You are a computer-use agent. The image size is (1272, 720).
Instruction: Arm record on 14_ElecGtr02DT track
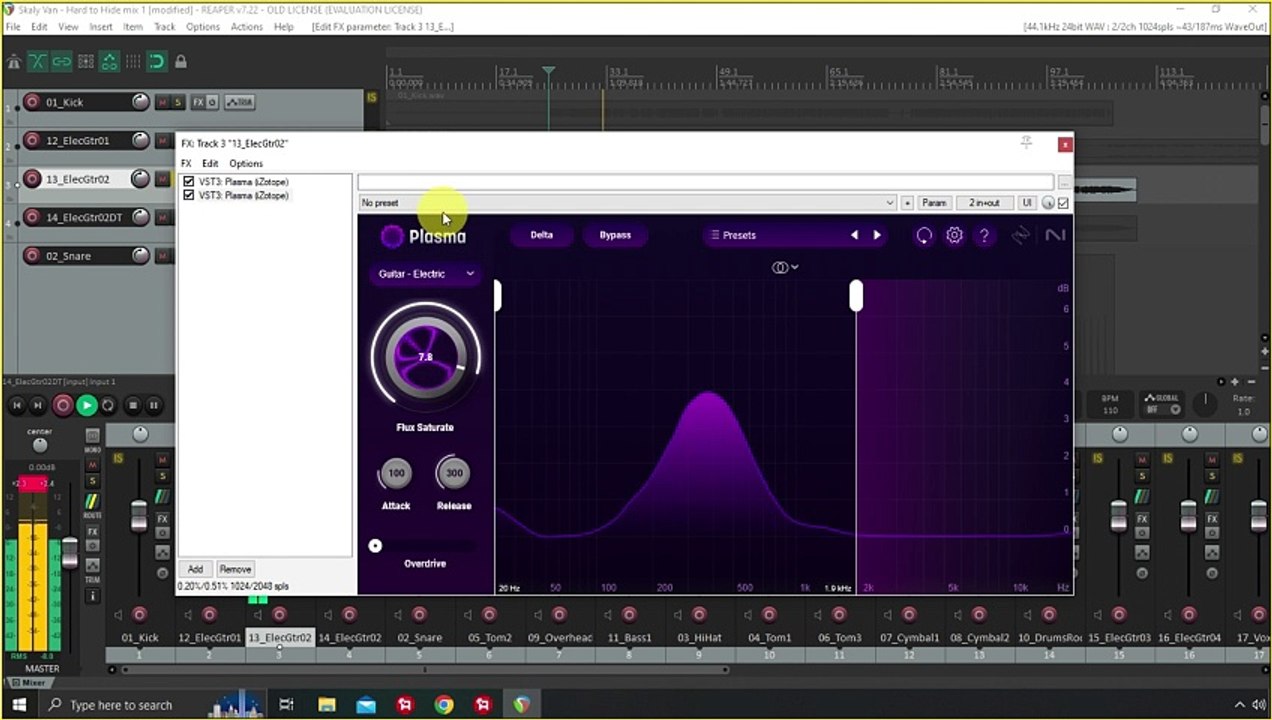point(32,217)
